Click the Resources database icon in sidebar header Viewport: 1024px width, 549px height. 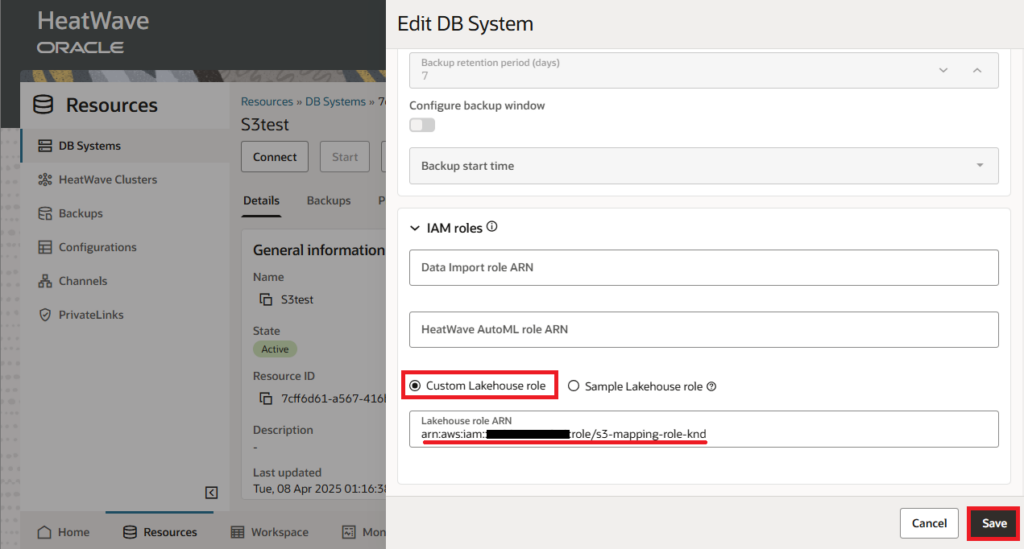[x=43, y=104]
